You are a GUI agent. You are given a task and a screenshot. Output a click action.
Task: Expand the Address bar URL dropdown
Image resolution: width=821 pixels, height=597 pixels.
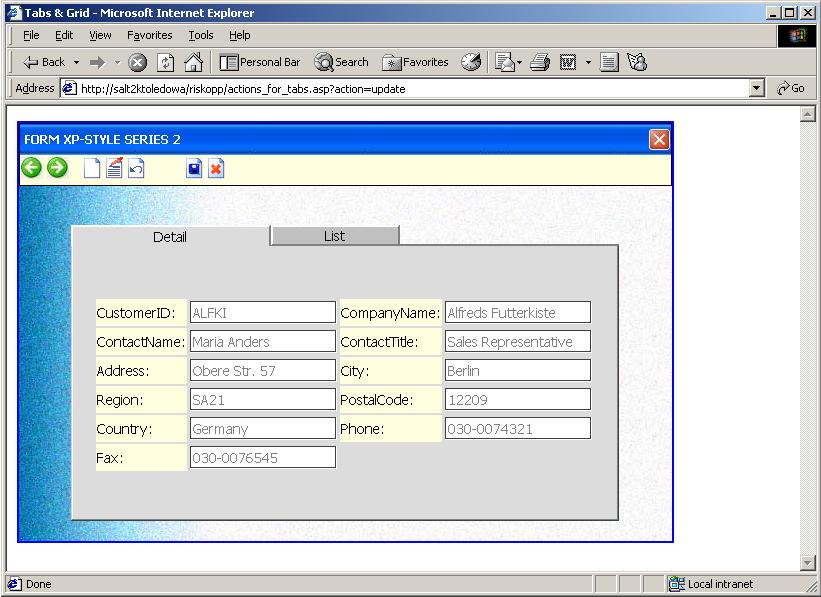point(757,88)
